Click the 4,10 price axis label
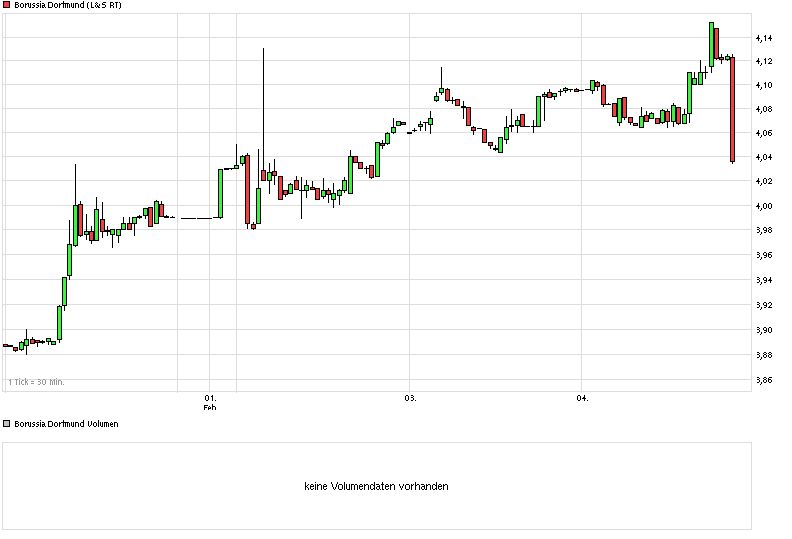The height and width of the screenshot is (539, 792). (764, 85)
